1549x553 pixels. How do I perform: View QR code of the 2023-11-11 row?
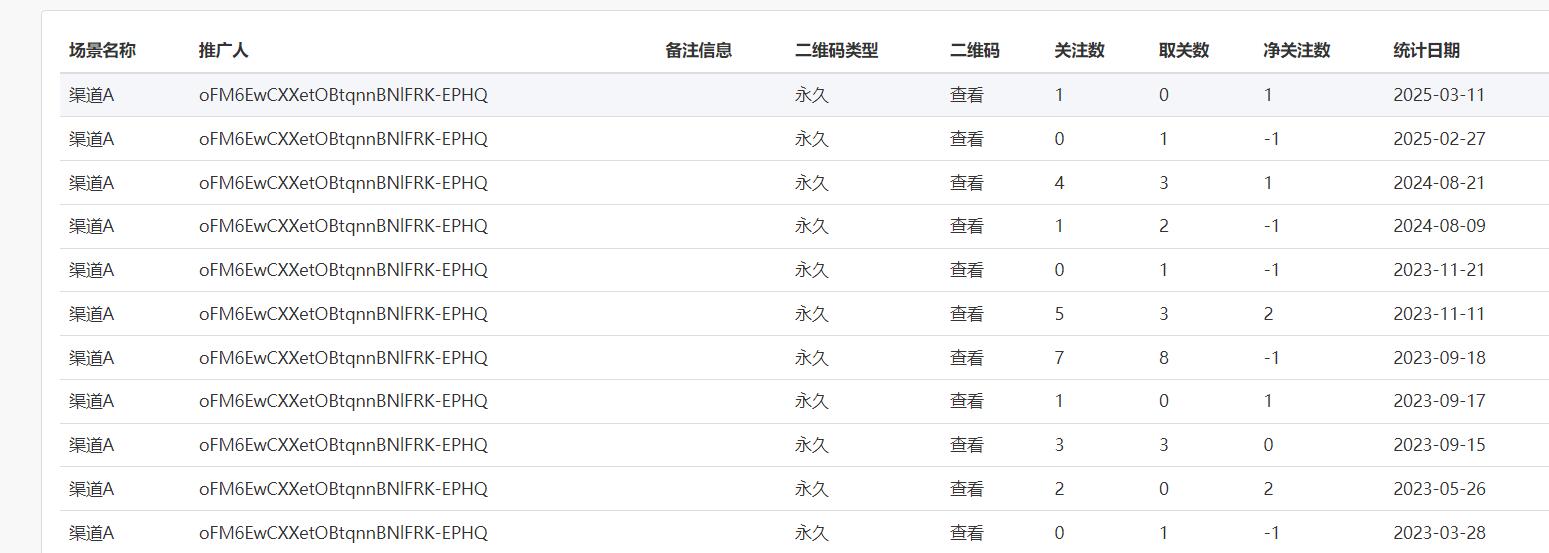coord(966,314)
